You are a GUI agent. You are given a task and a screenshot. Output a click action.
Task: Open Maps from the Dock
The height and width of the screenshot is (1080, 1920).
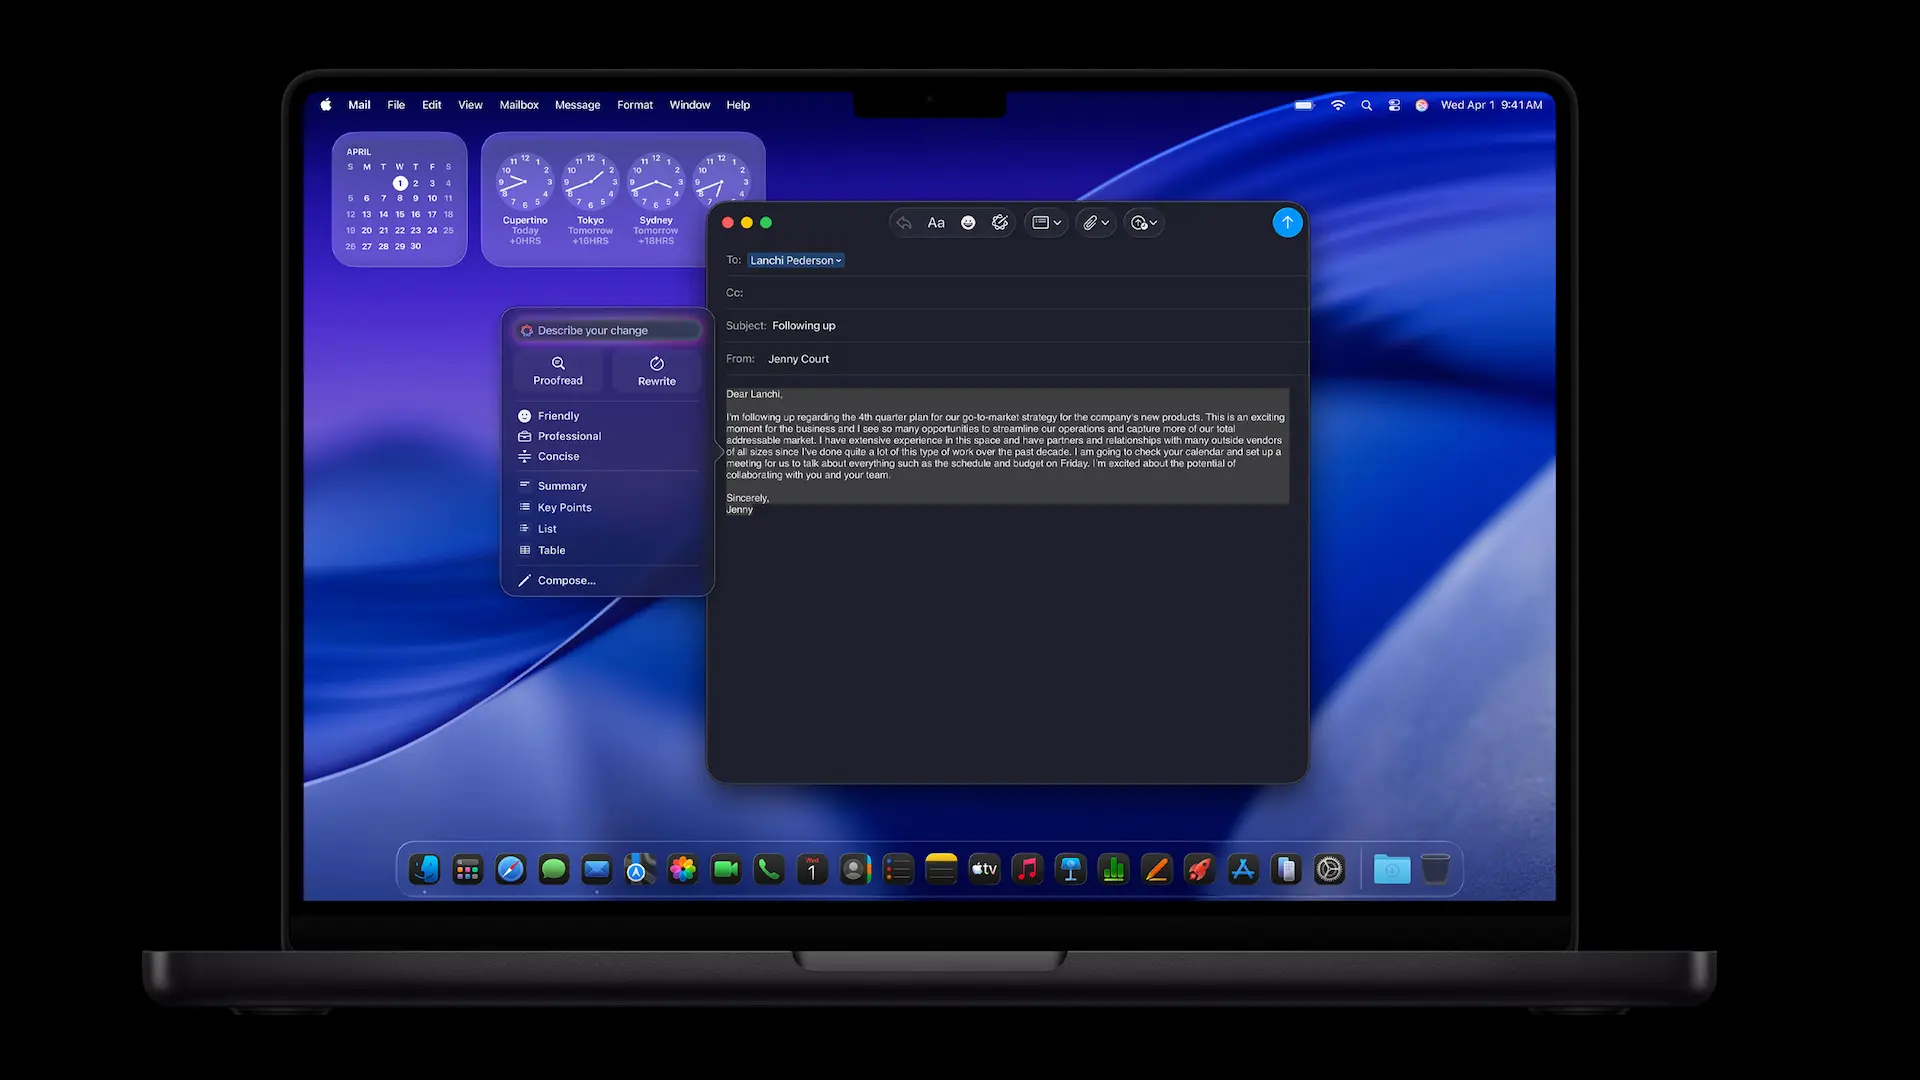pos(640,869)
